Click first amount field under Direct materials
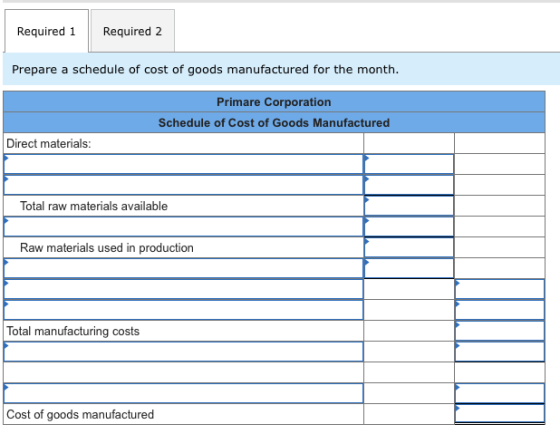This screenshot has width=560, height=434. click(x=409, y=164)
